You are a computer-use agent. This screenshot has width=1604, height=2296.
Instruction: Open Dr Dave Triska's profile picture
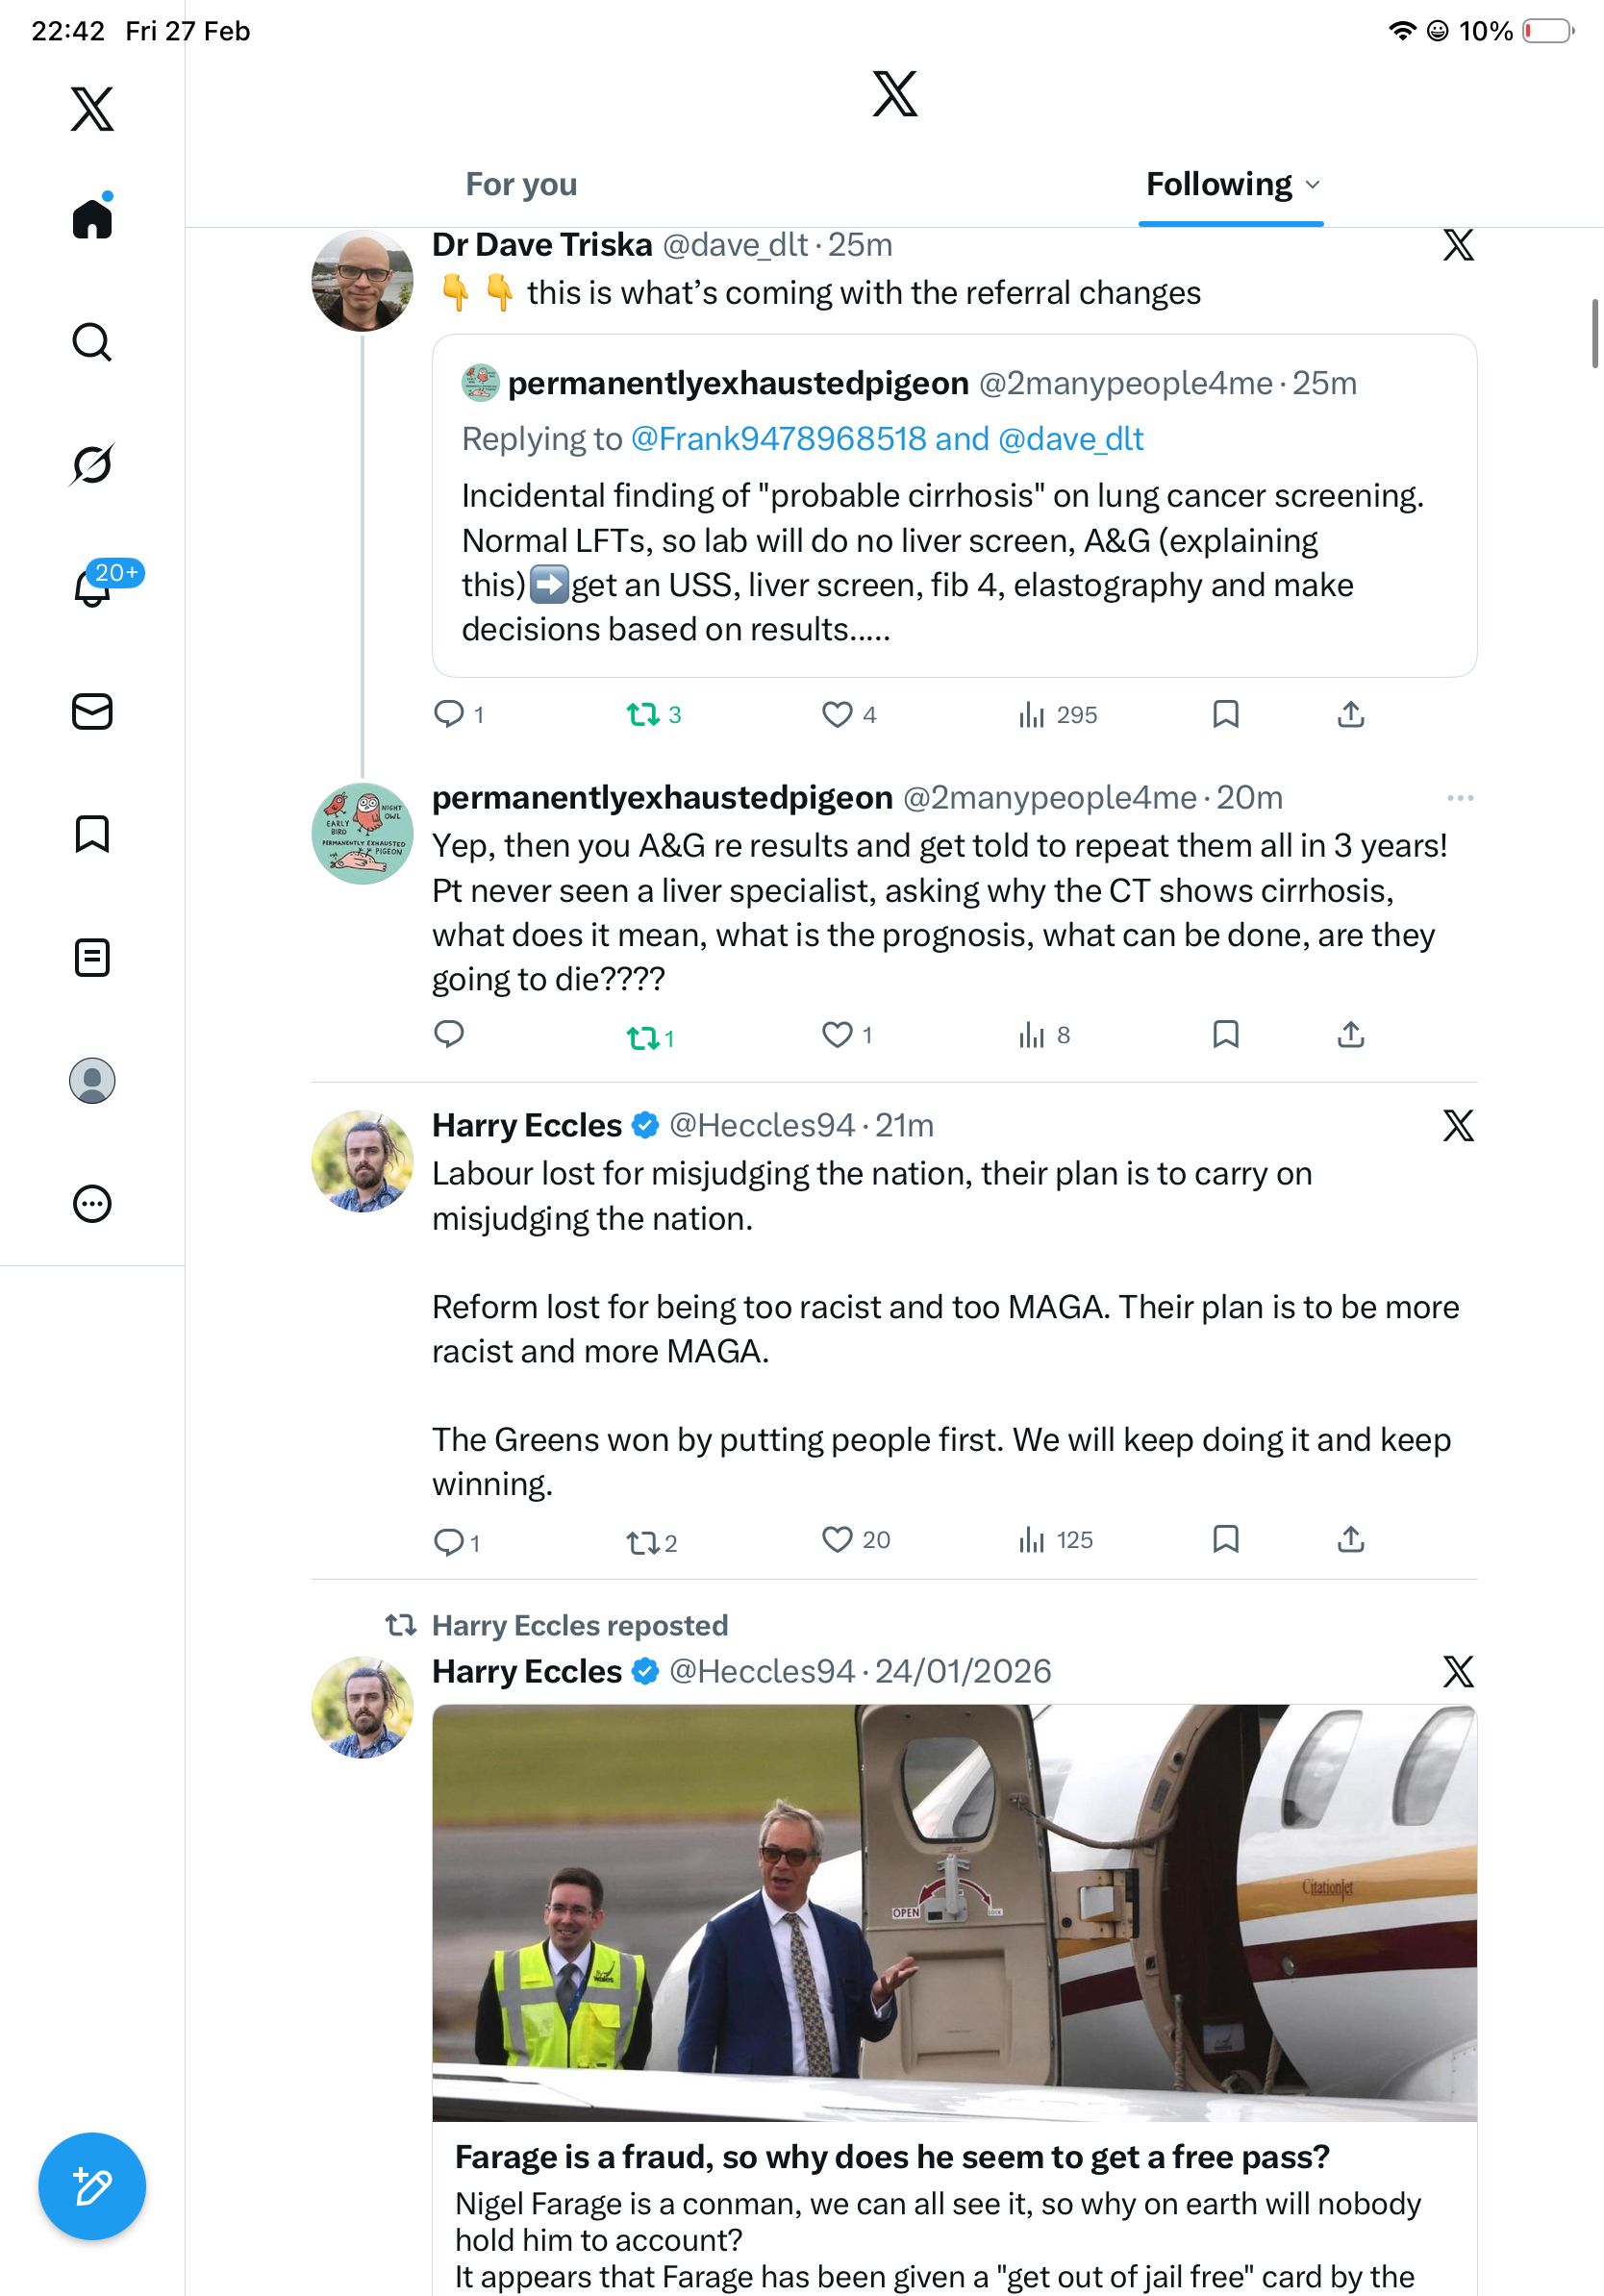(x=362, y=281)
